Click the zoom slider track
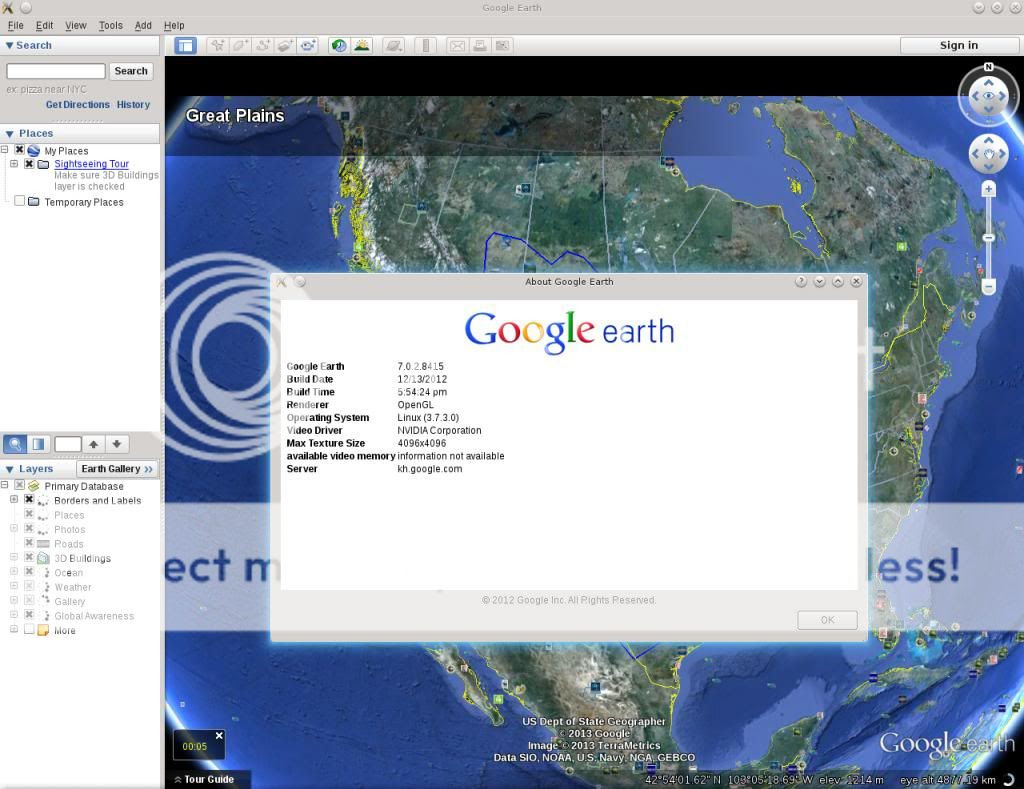 (989, 238)
